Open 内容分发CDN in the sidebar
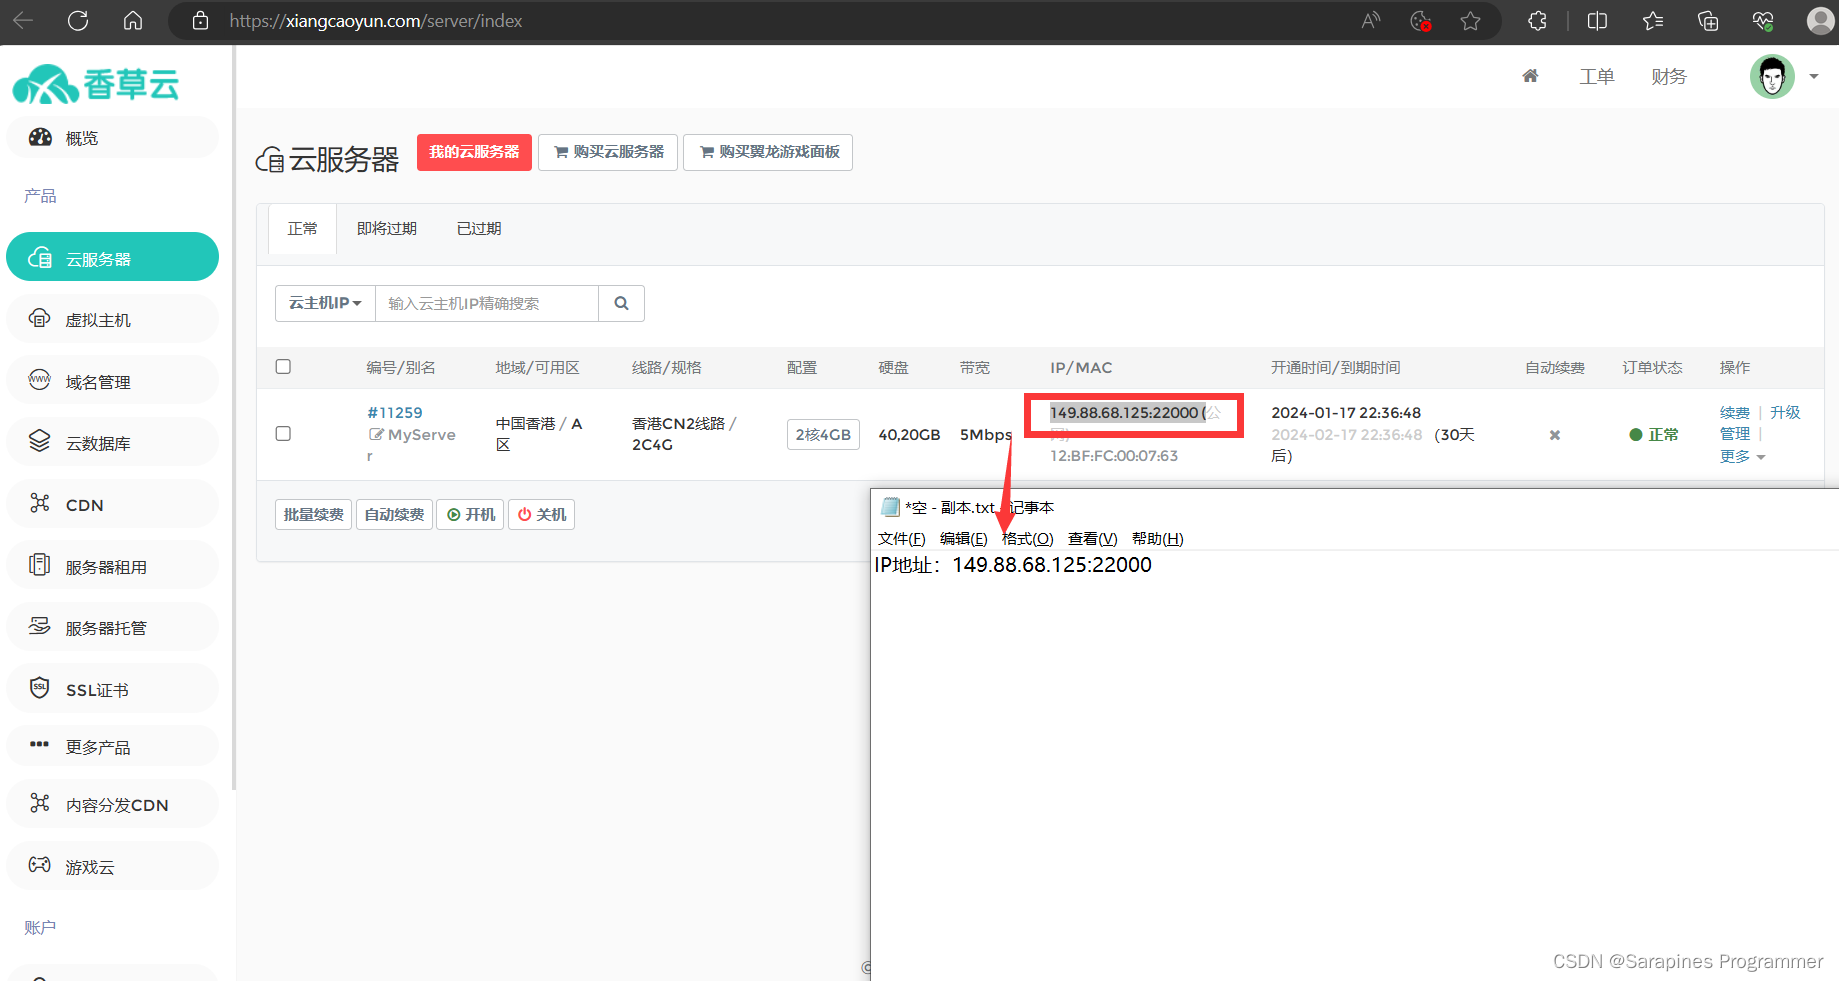 (112, 804)
